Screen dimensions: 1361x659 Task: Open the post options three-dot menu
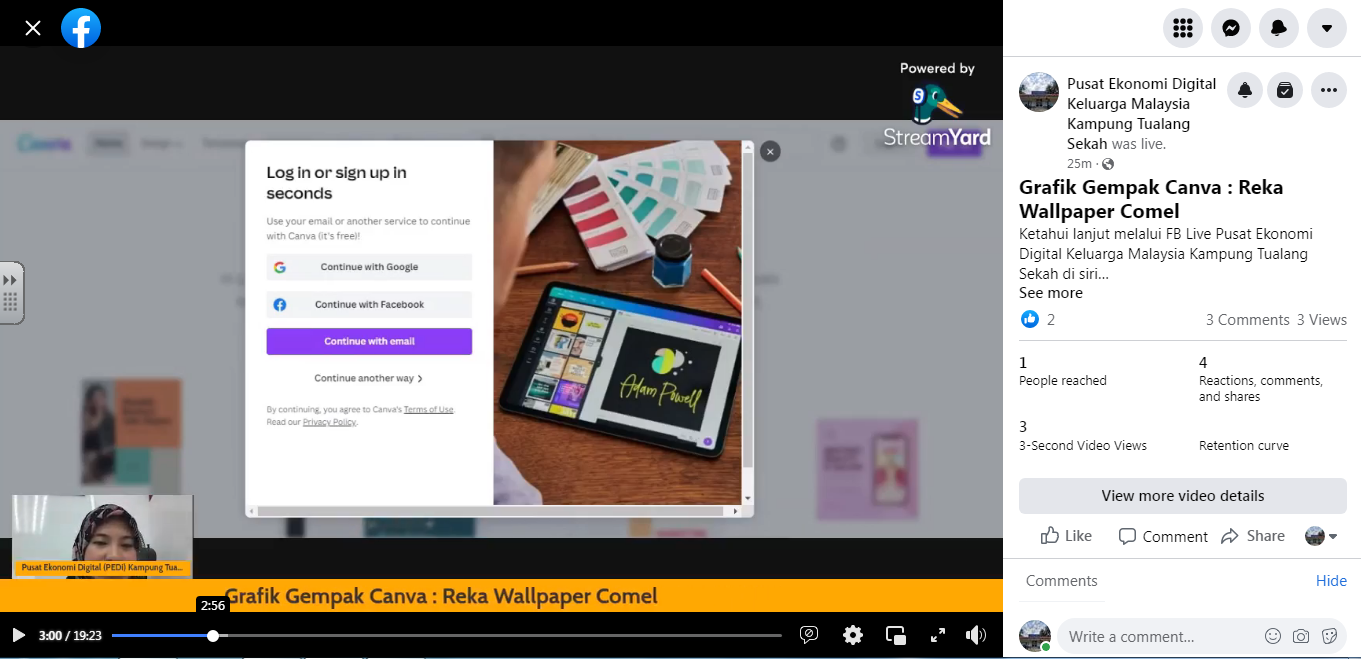[1329, 90]
